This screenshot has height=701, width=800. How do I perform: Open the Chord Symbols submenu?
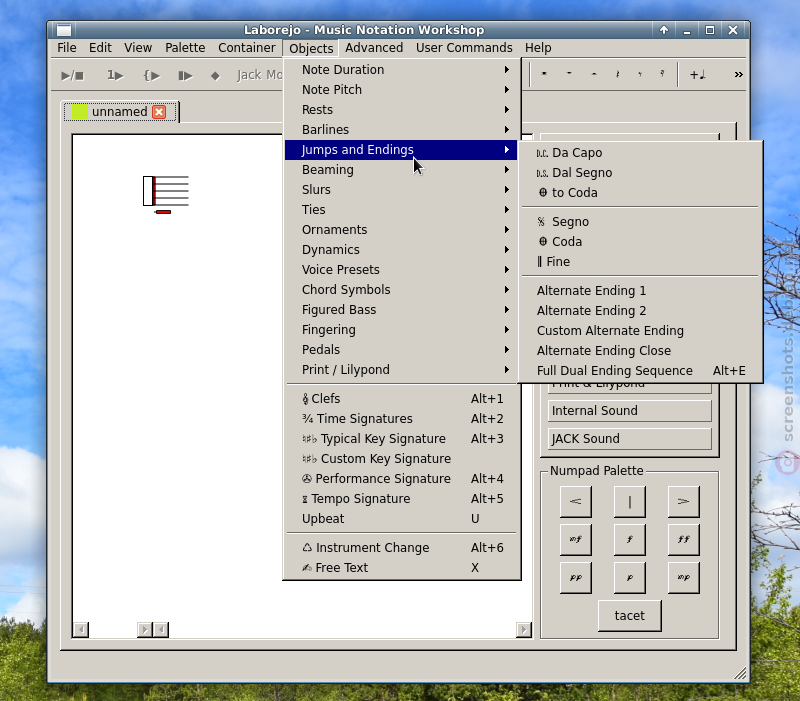[402, 289]
